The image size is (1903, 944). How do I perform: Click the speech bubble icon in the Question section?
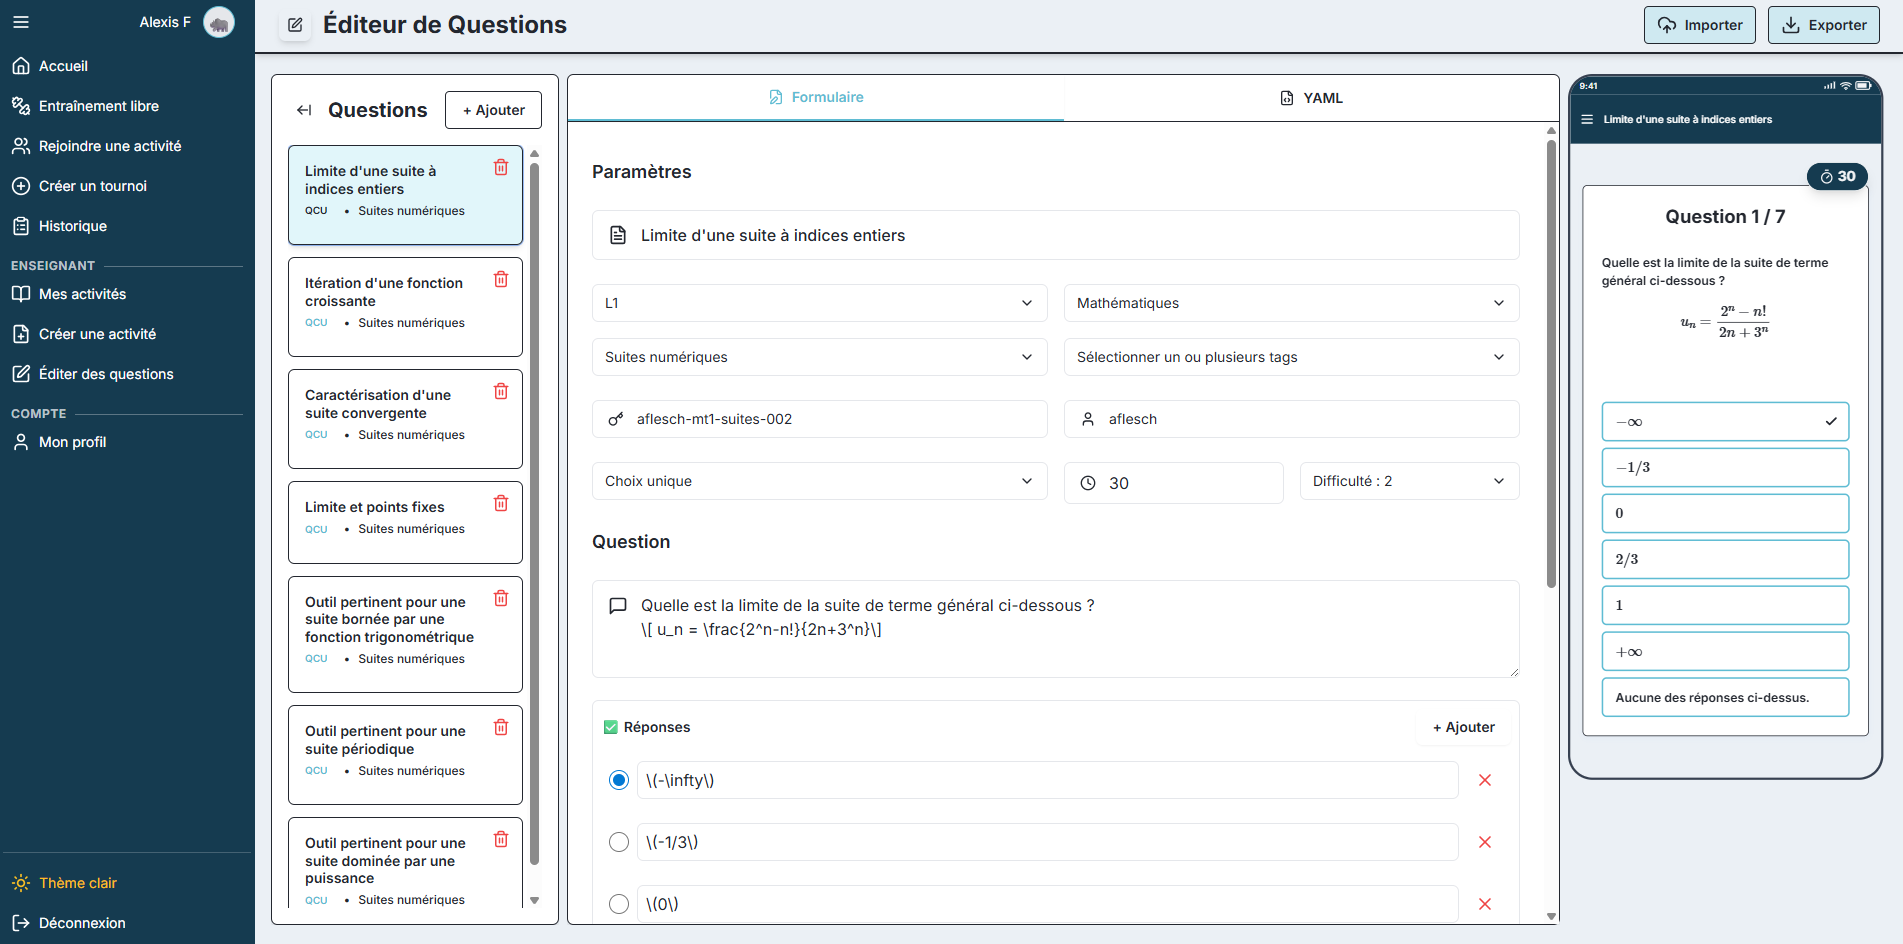617,605
